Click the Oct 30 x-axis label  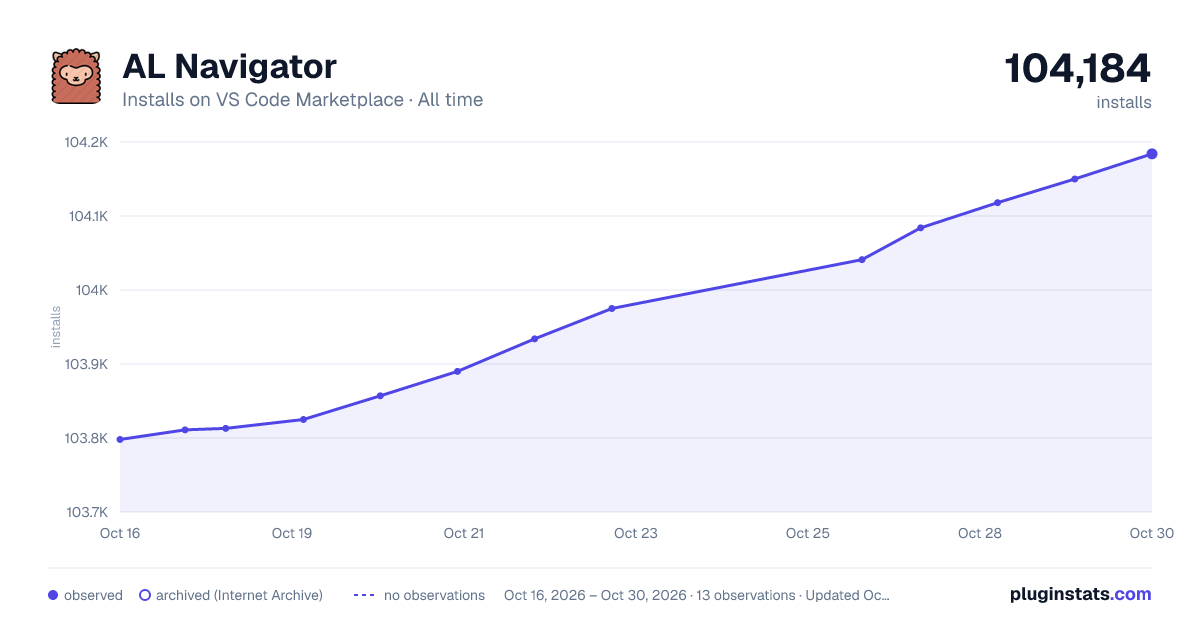tap(1150, 533)
